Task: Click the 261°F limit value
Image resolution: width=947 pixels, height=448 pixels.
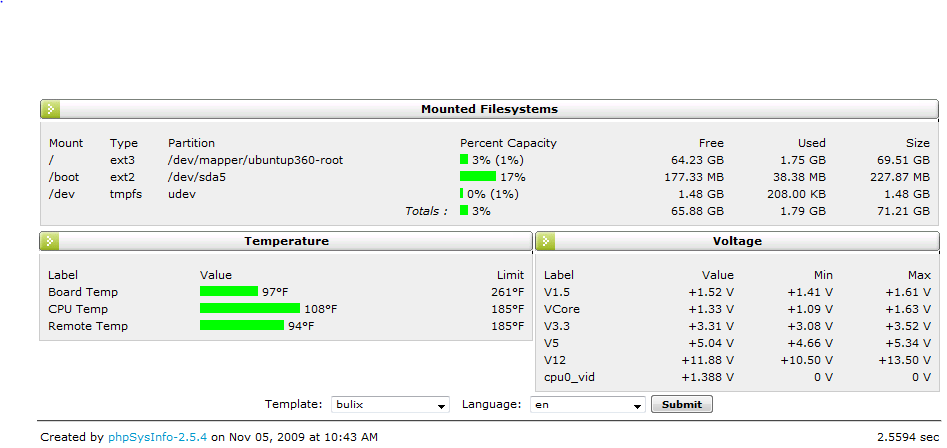Action: click(507, 292)
